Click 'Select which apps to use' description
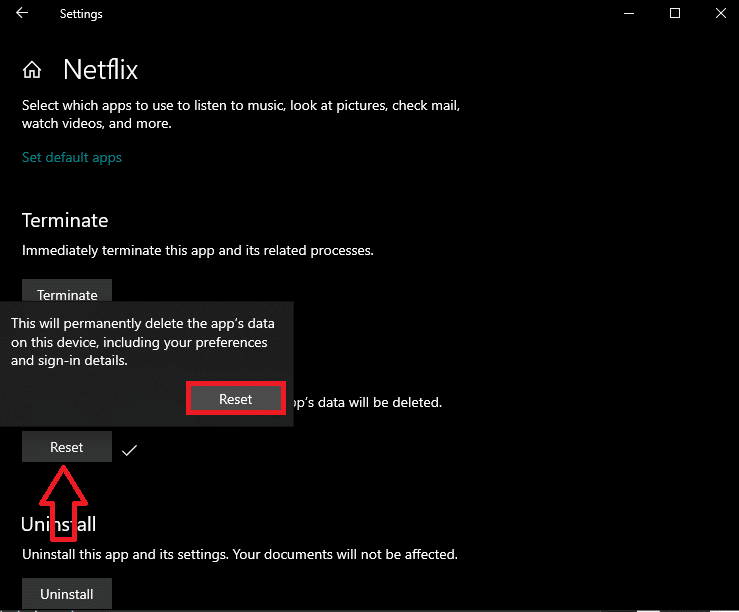 pos(241,114)
